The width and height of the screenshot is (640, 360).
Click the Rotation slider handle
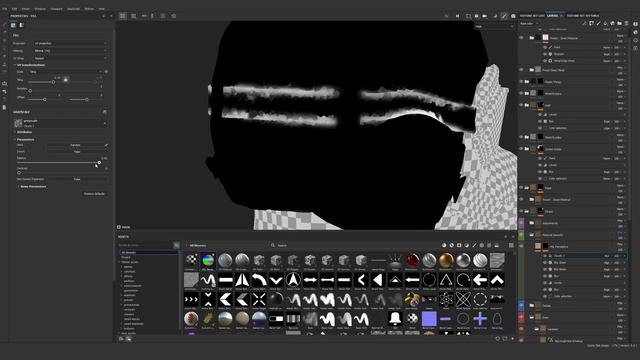pos(30,91)
